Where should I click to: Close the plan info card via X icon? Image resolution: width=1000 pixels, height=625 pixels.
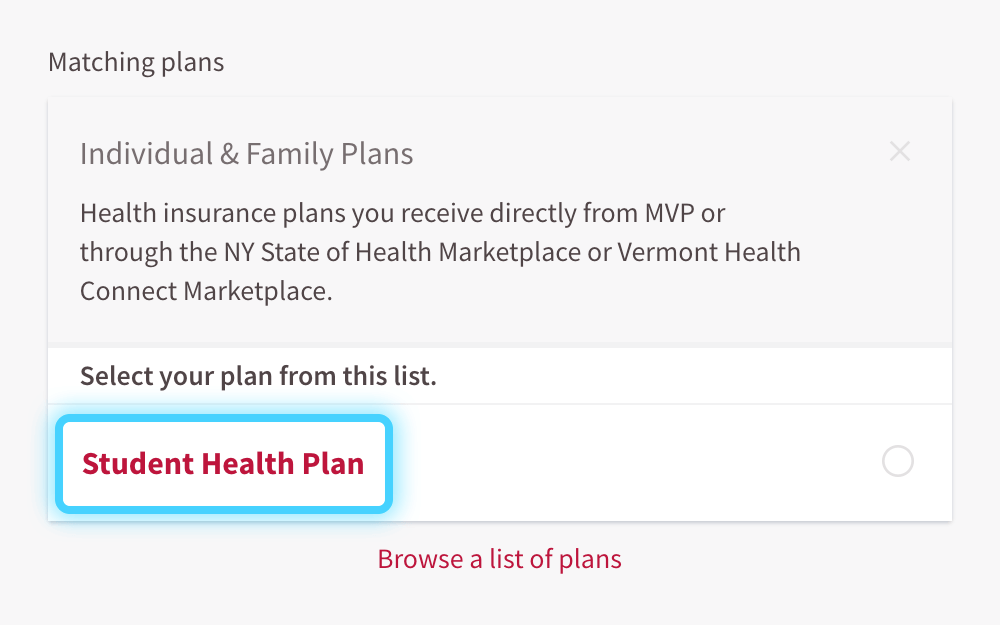click(900, 152)
